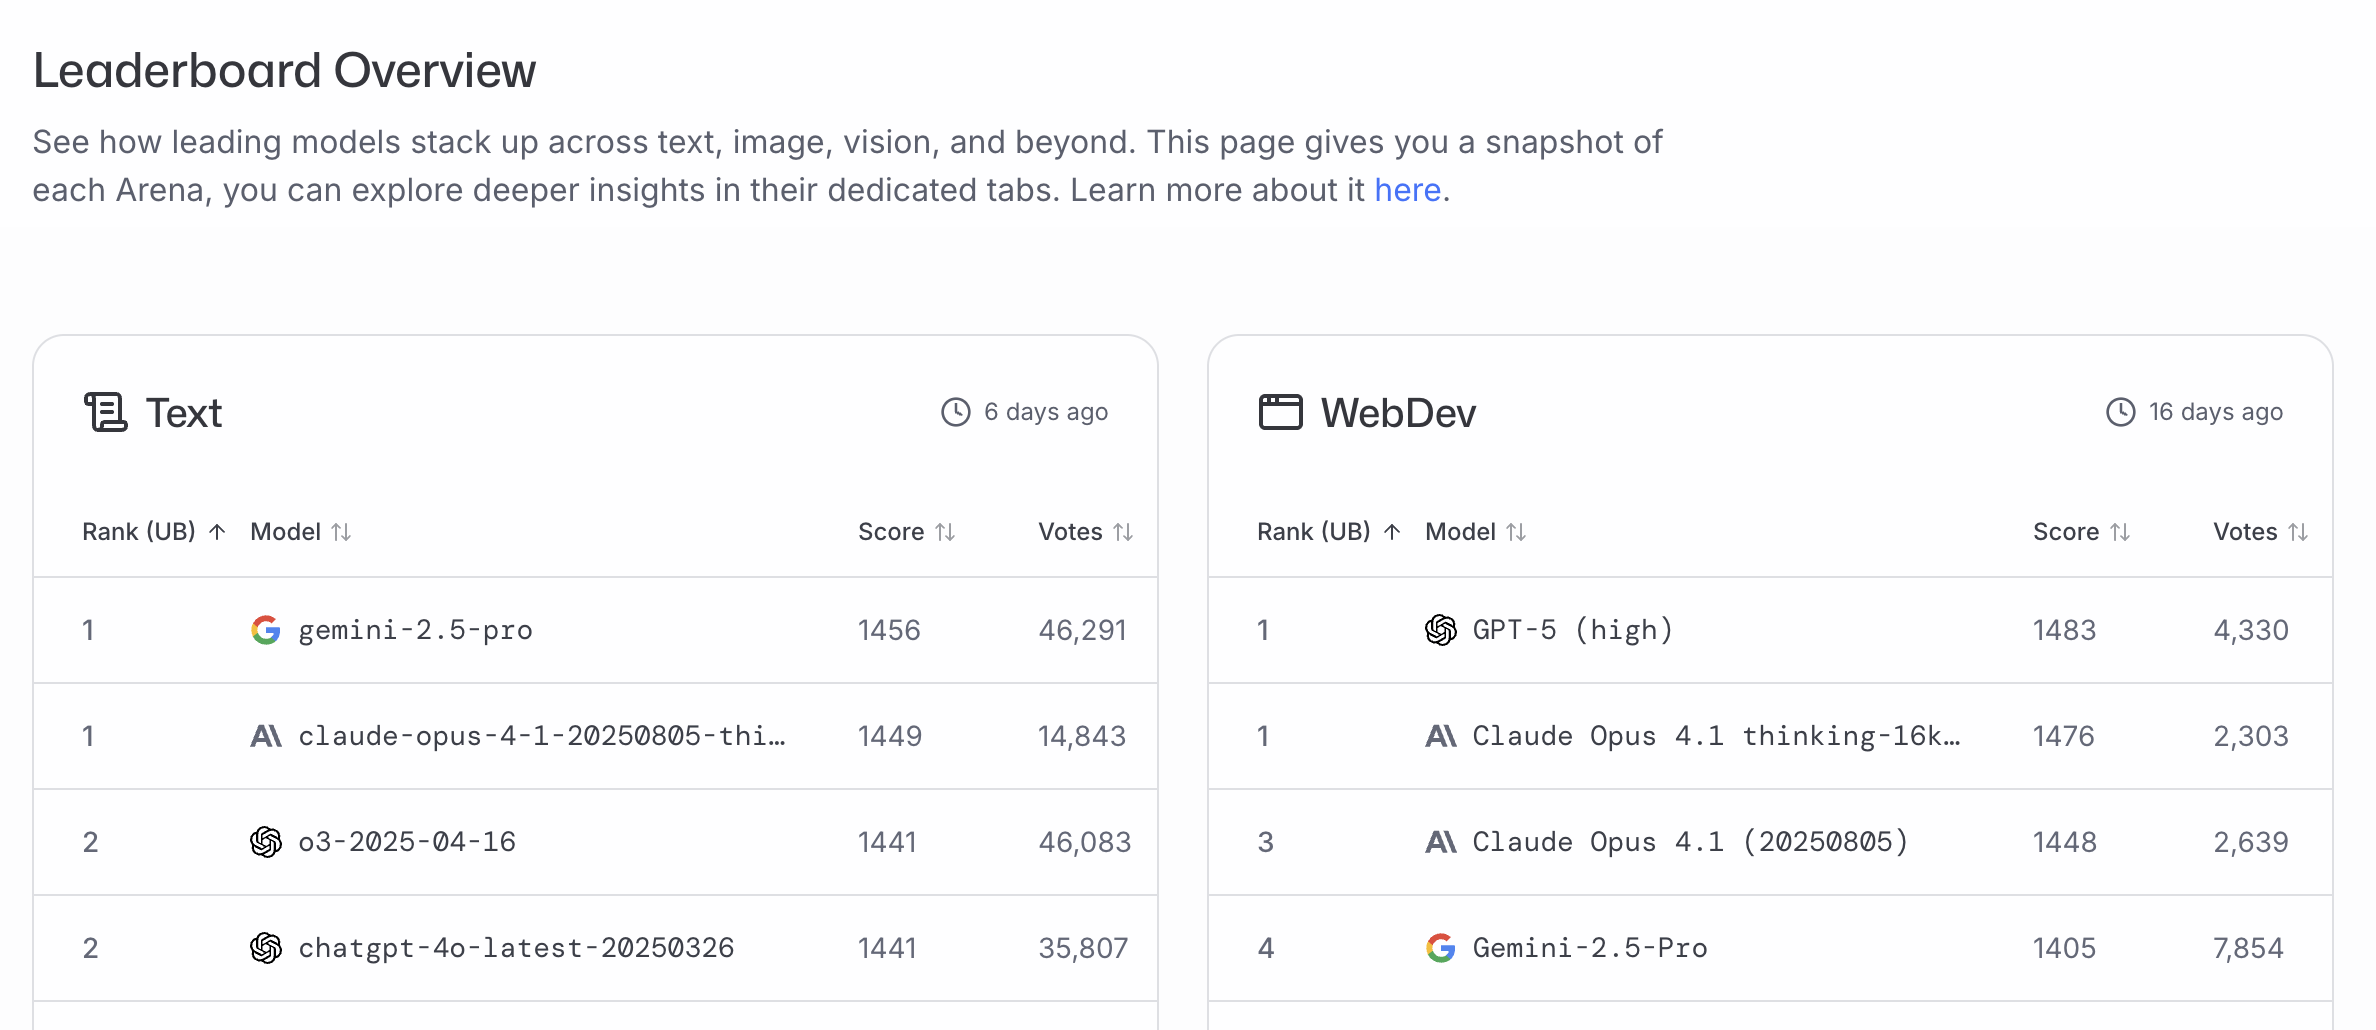
Task: Click the '6 days ago' timestamp
Action: 1046,412
